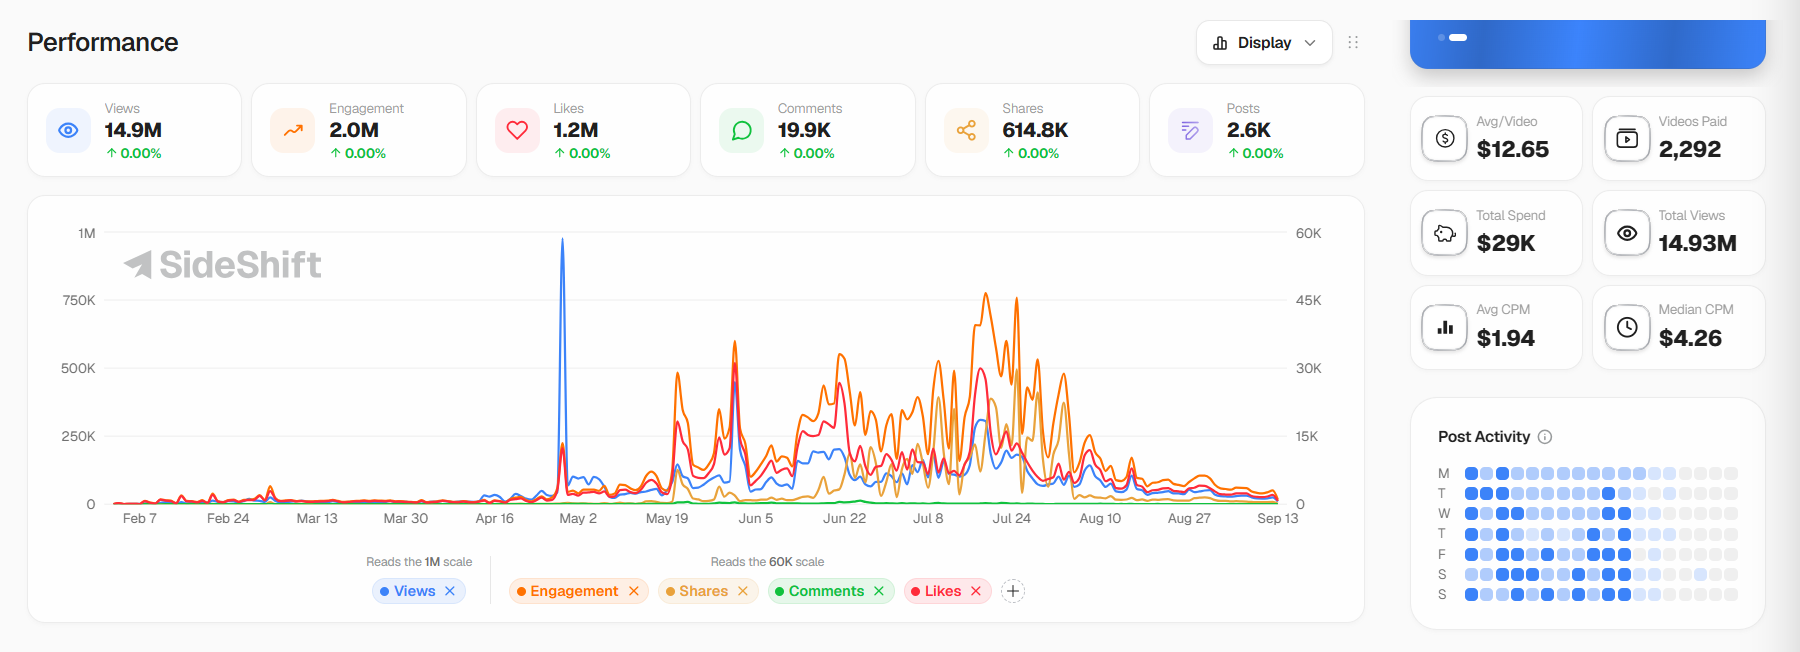Click the 2.6K Posts value
The height and width of the screenshot is (652, 1800).
[1249, 130]
